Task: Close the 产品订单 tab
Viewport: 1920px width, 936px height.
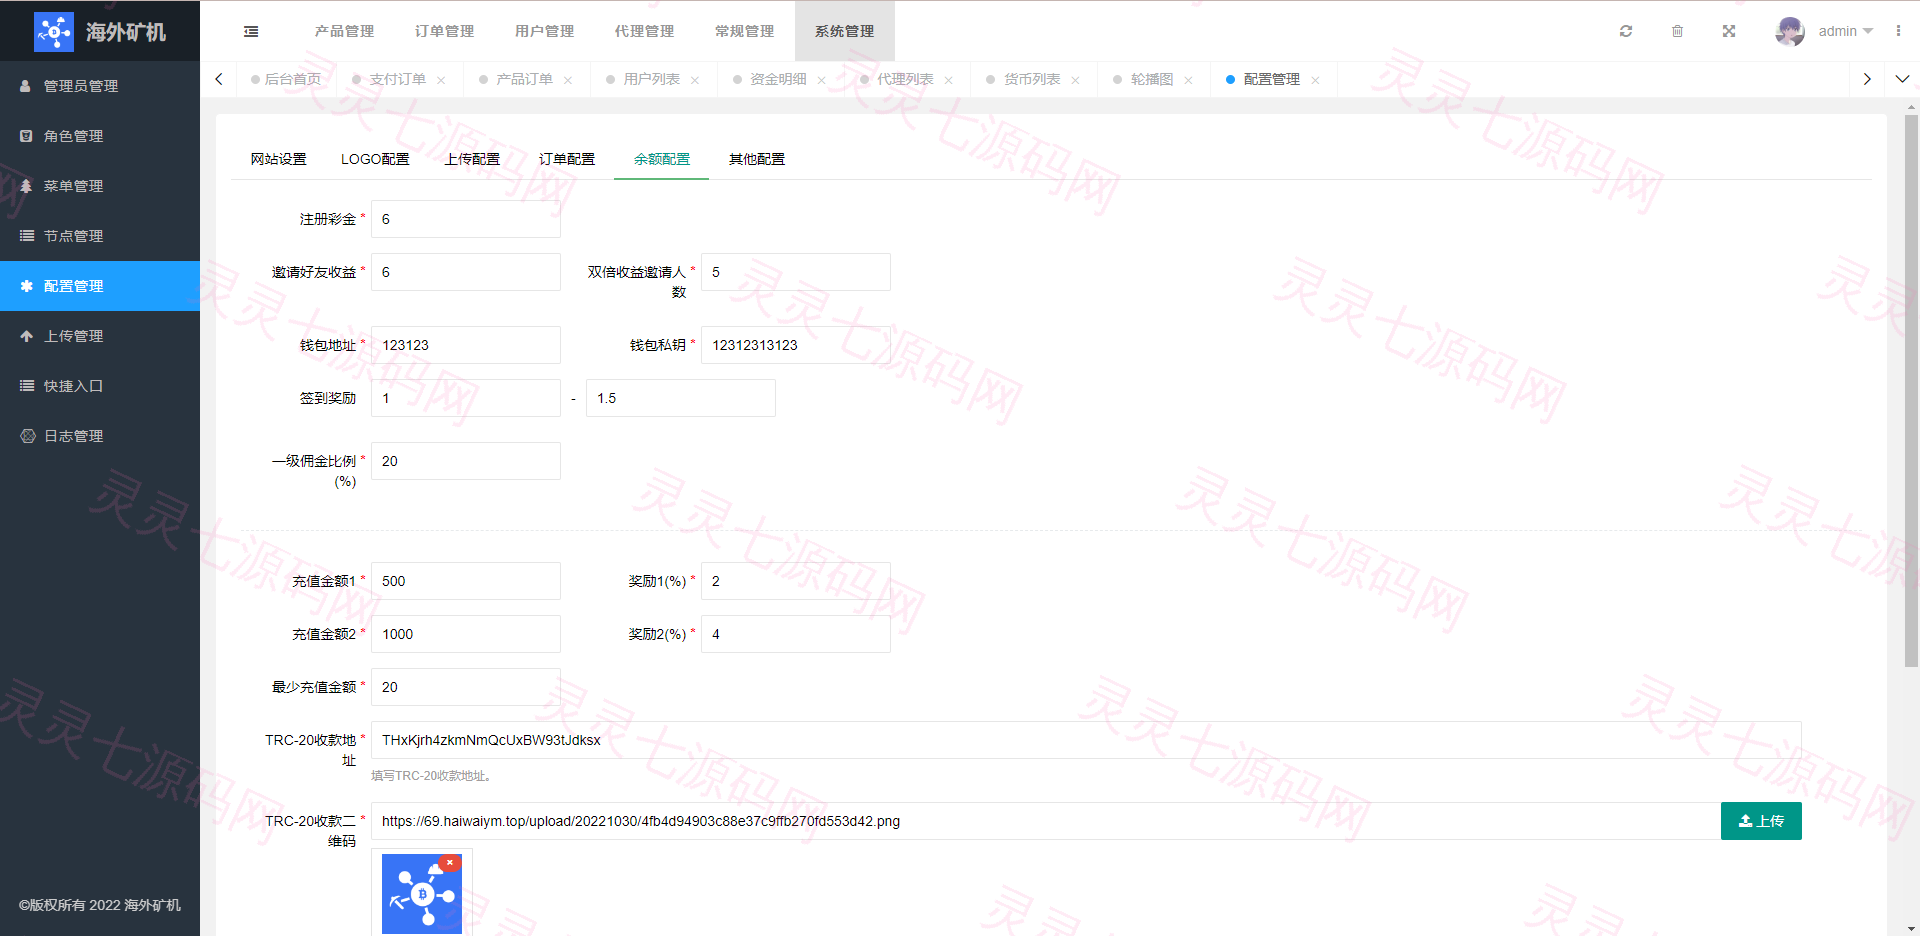Action: 568,80
